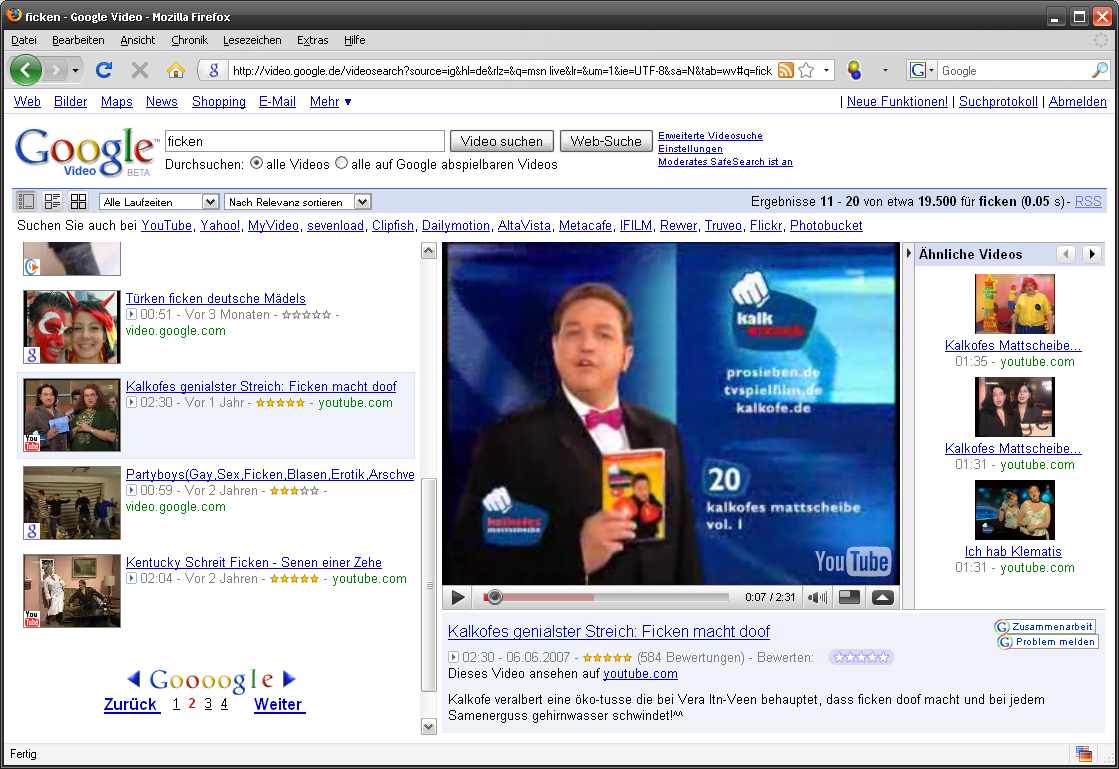Viewport: 1119px width, 769px height.
Task: Click Problem melden button
Action: (x=1047, y=642)
